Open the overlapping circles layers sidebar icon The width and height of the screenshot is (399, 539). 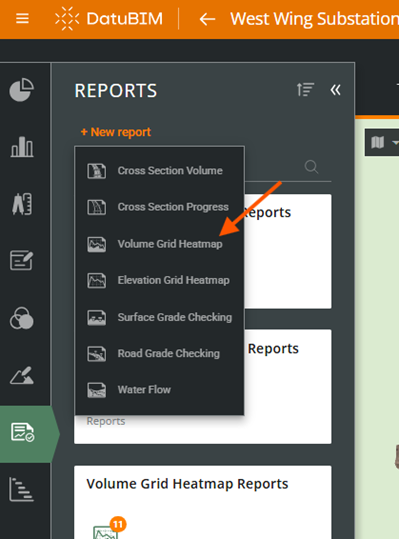point(21,318)
